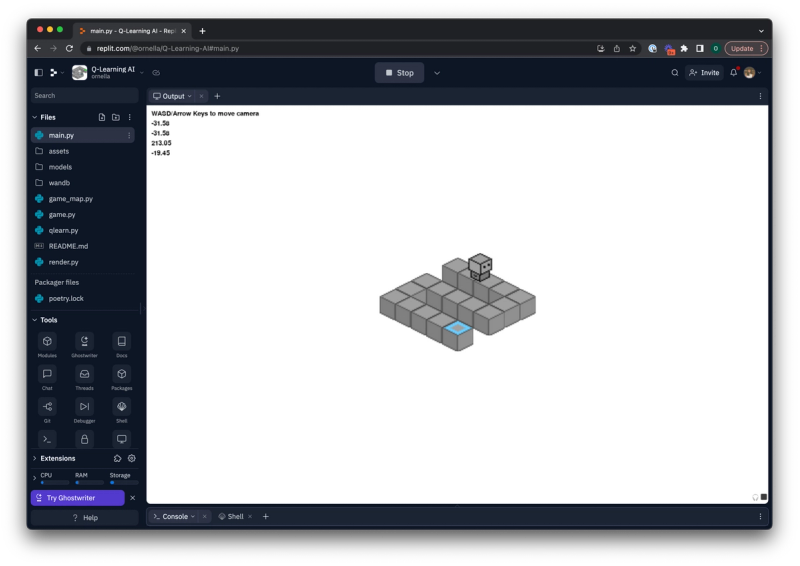Screen dimensions: 800x566
Task: Open the Help button
Action: [85, 518]
